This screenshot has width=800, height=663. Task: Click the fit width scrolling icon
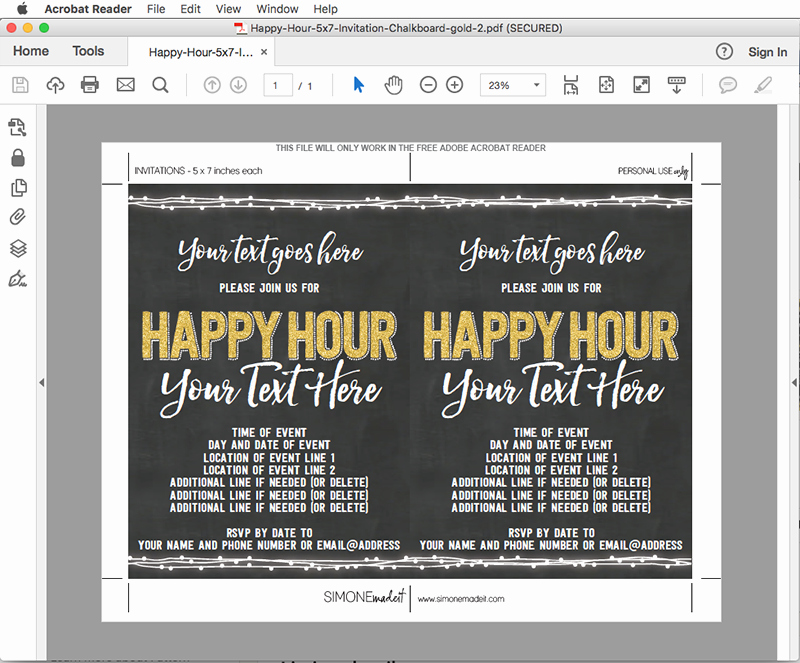[571, 85]
